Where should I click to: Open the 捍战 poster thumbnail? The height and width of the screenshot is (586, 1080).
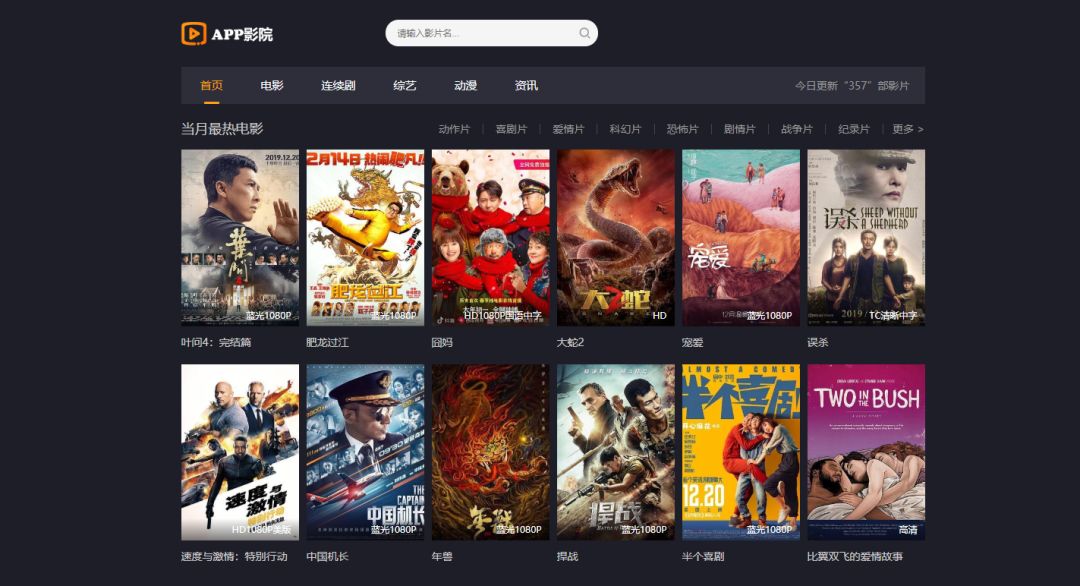point(616,452)
